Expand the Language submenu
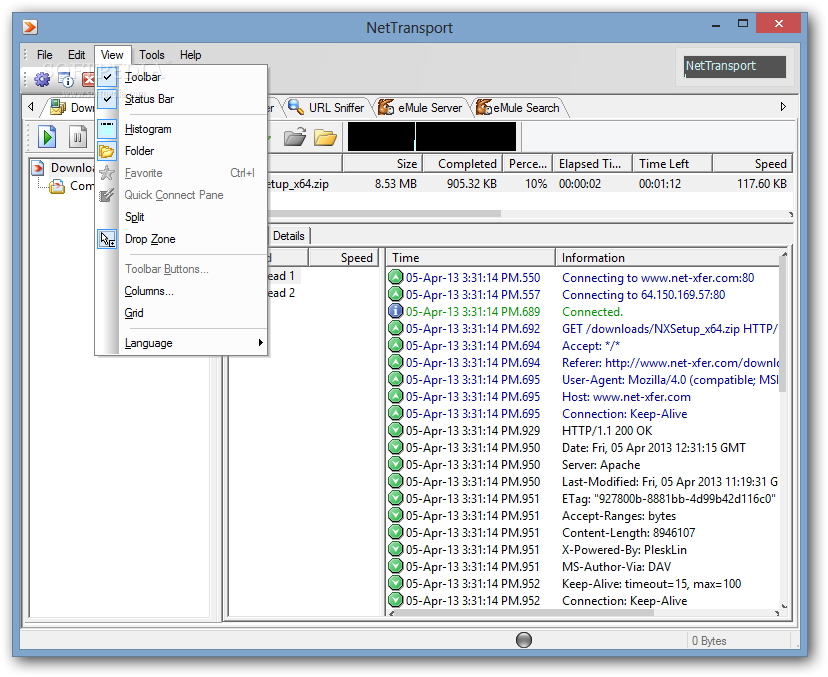 click(181, 343)
